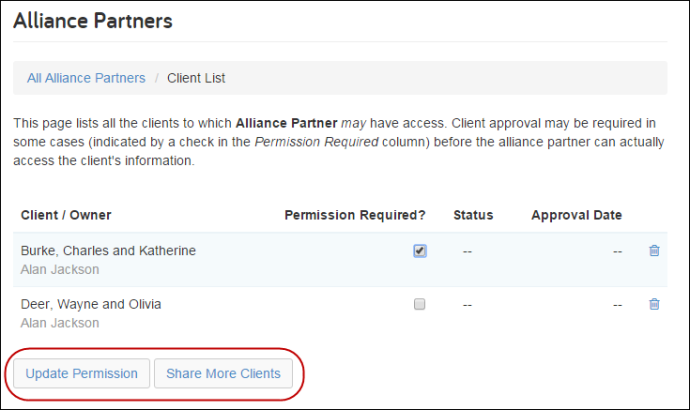Viewport: 690px width, 410px height.
Task: Click the Alliance Partners page heading
Action: 93,21
